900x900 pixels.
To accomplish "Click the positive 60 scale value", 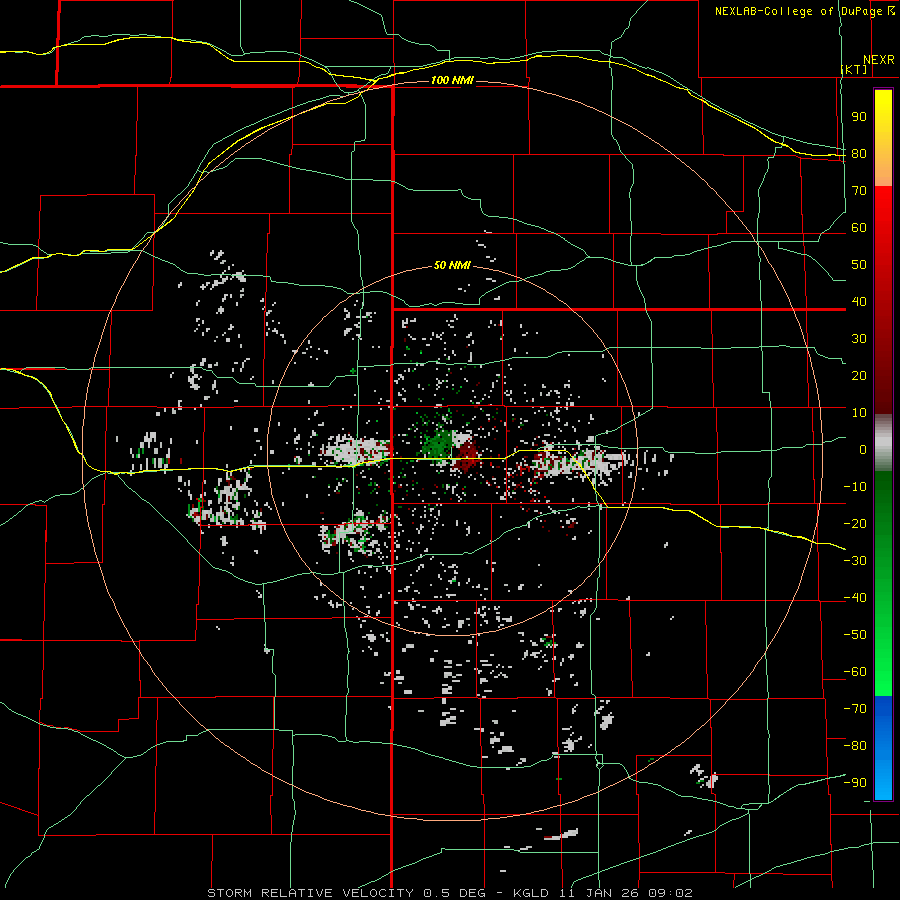I will coord(859,228).
